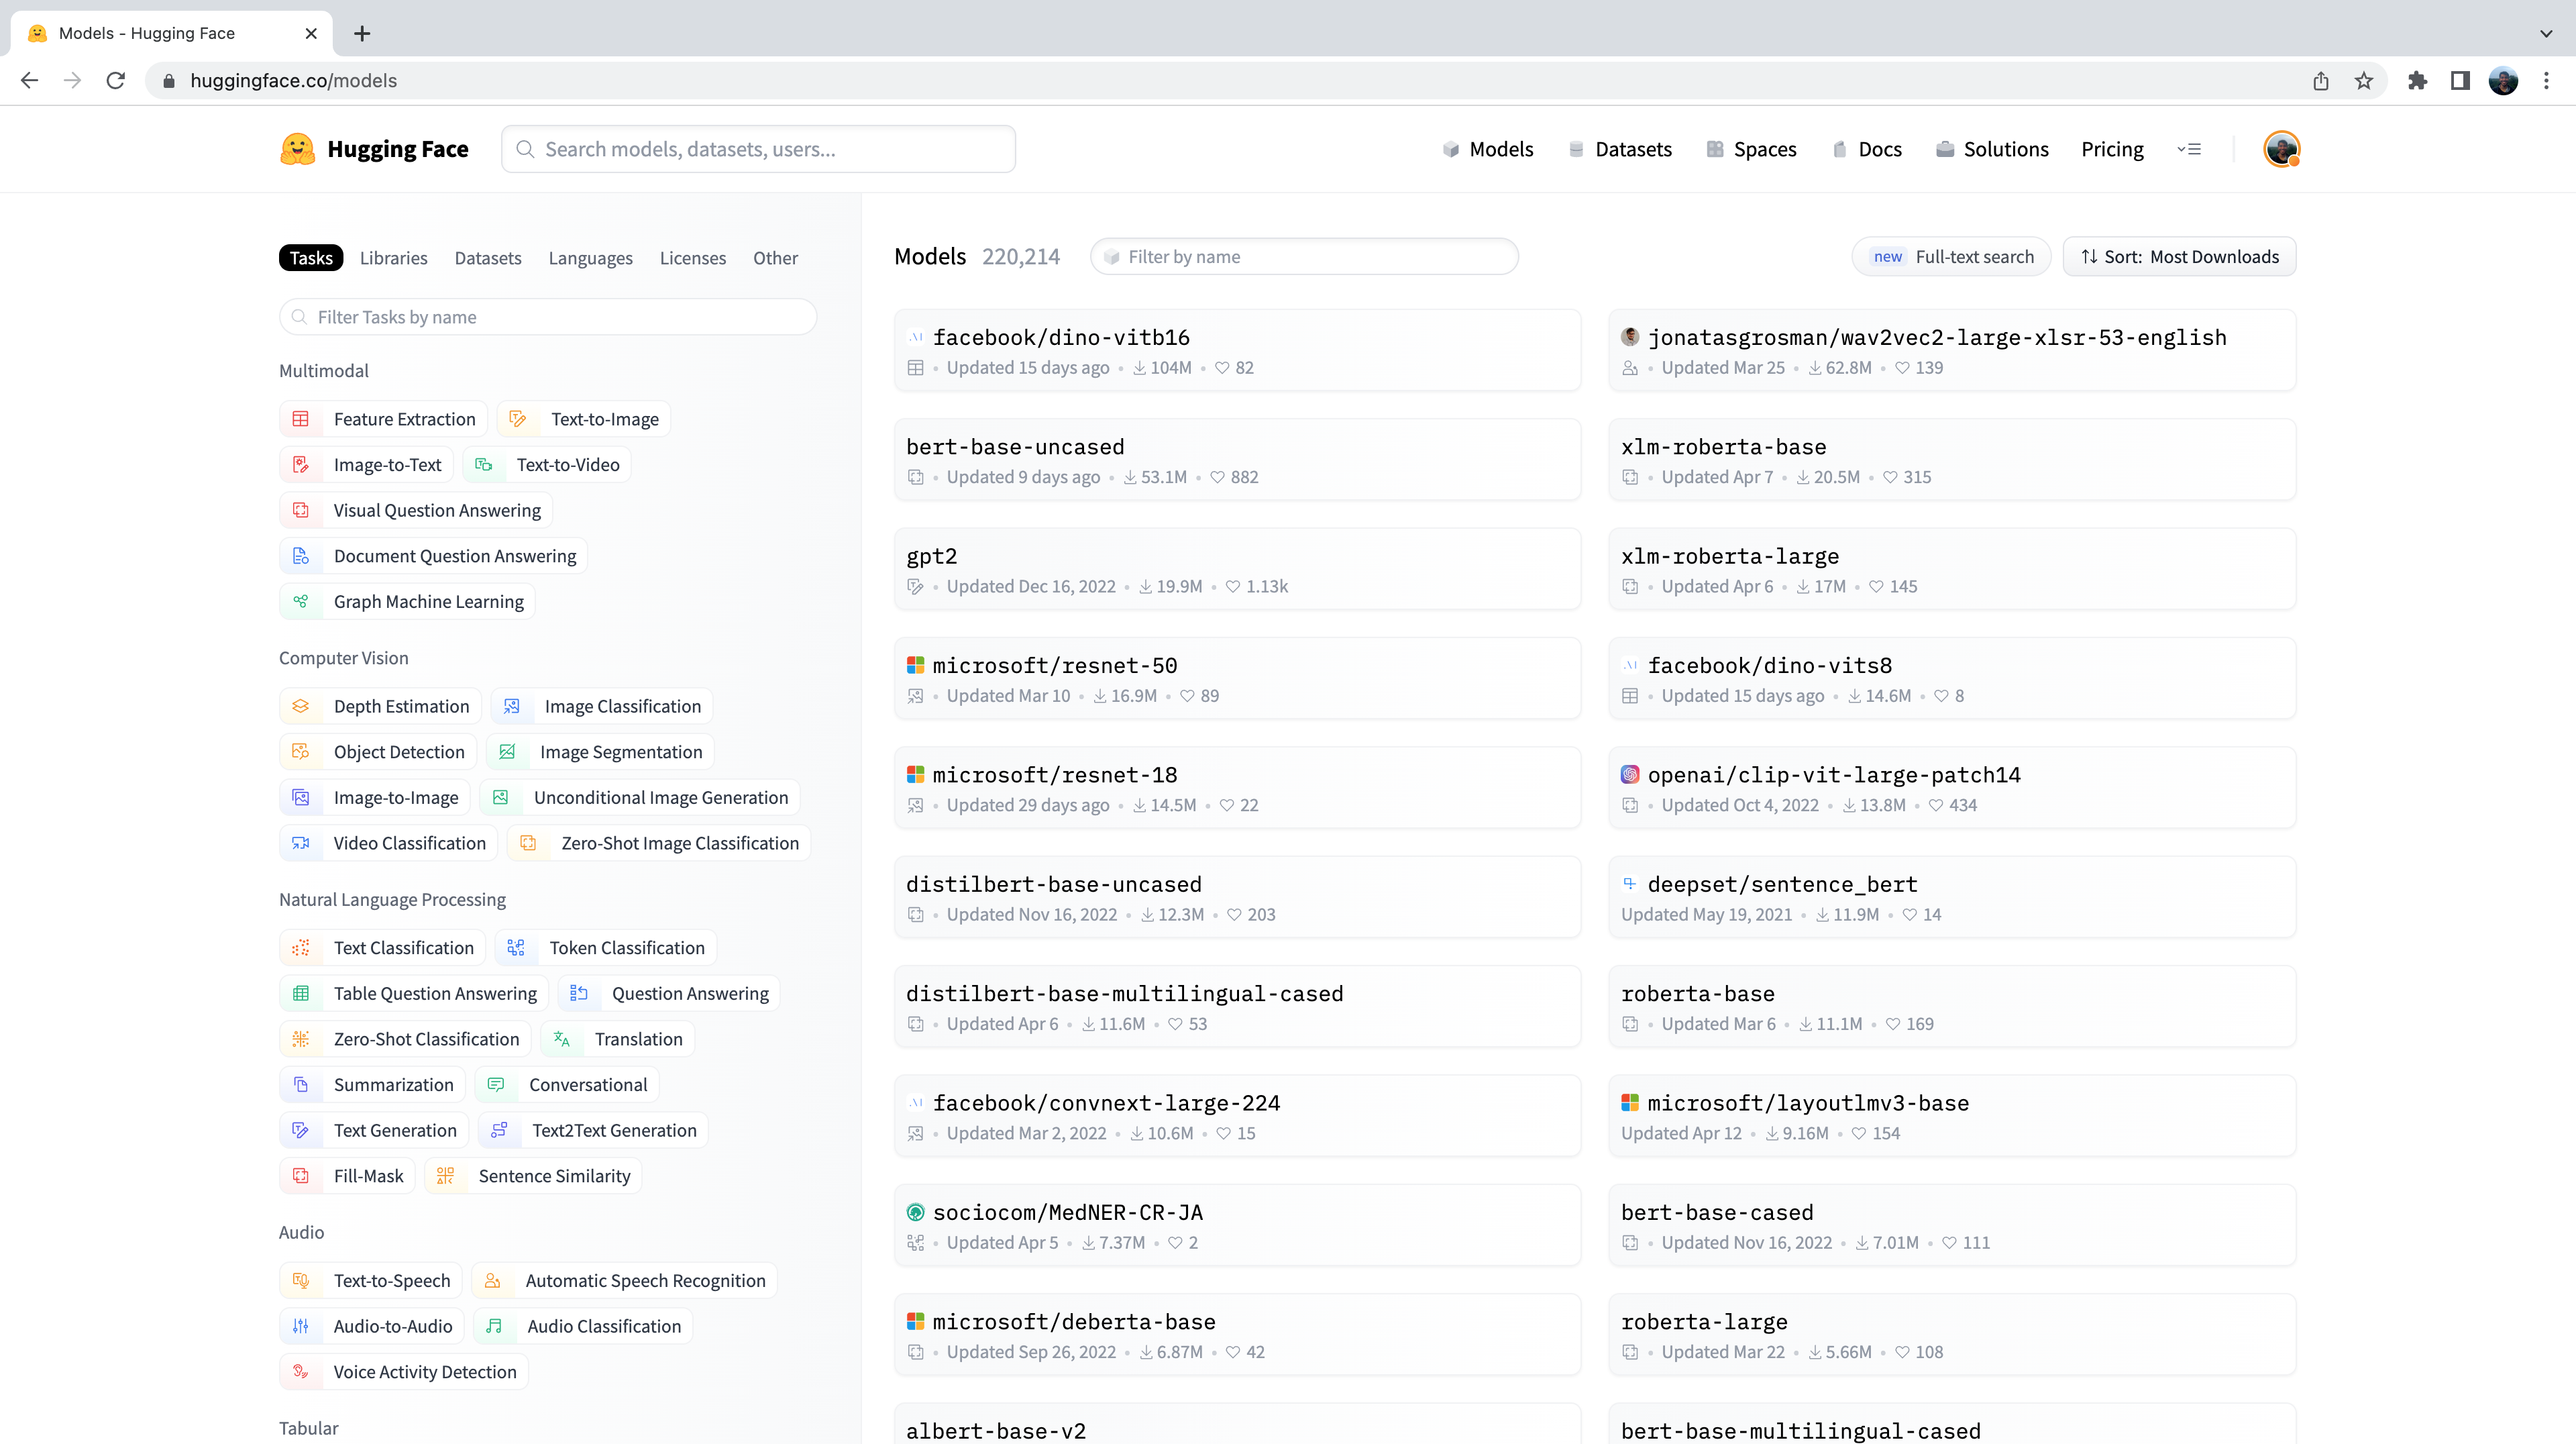This screenshot has height=1444, width=2576.
Task: Click the Hugging Face logo icon
Action: (297, 149)
